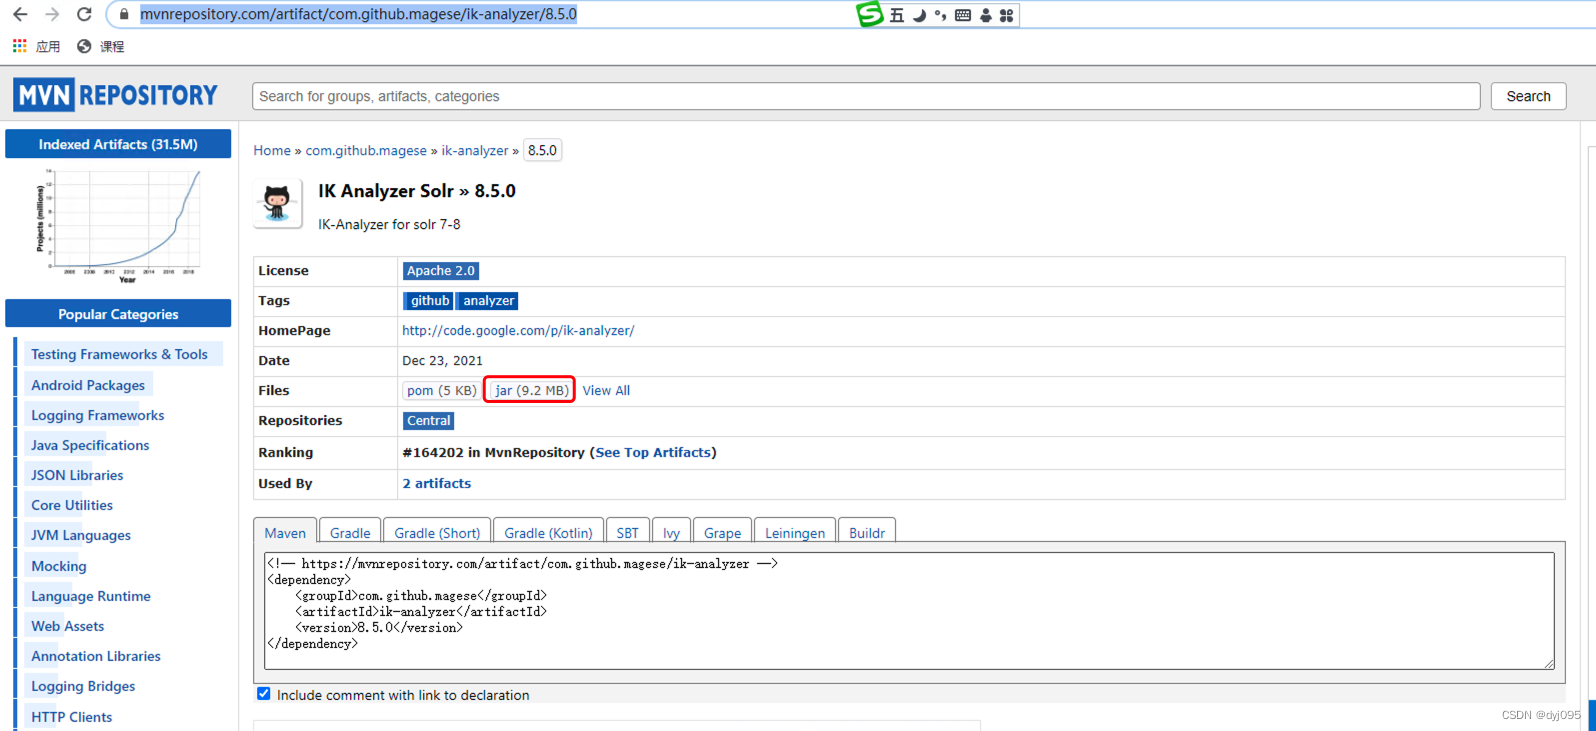
Task: Switch to the Leiningen tab
Action: (x=795, y=532)
